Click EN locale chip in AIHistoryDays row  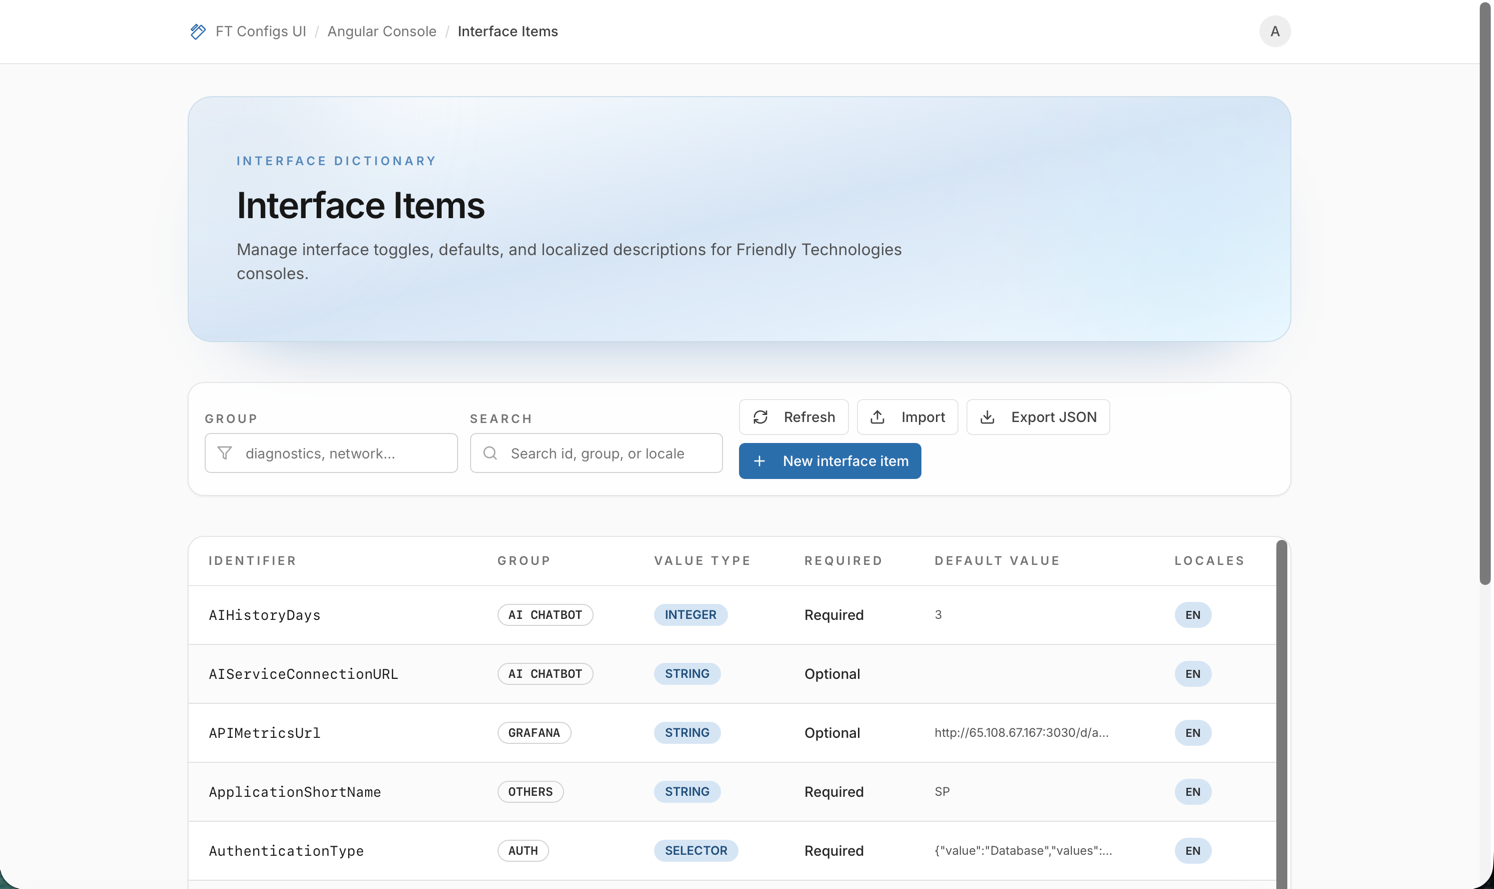click(1193, 615)
